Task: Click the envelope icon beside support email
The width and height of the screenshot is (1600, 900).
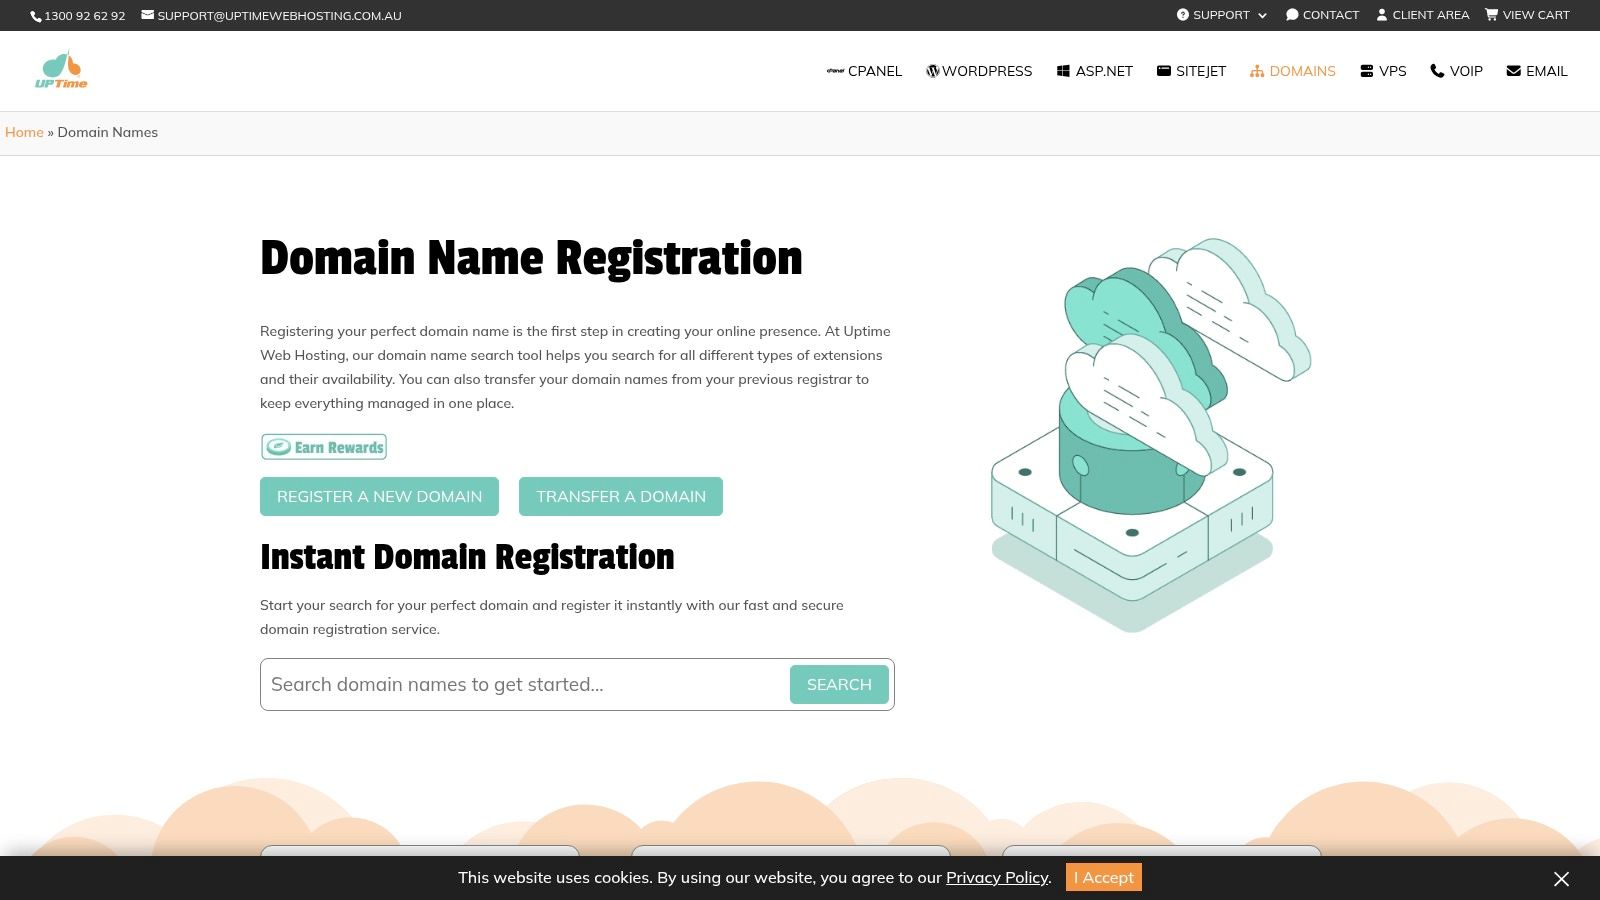Action: 147,15
